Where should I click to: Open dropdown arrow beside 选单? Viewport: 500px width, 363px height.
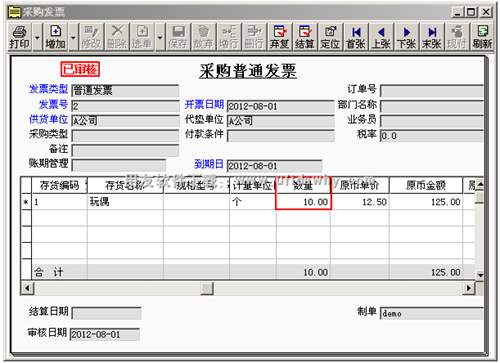[x=160, y=37]
